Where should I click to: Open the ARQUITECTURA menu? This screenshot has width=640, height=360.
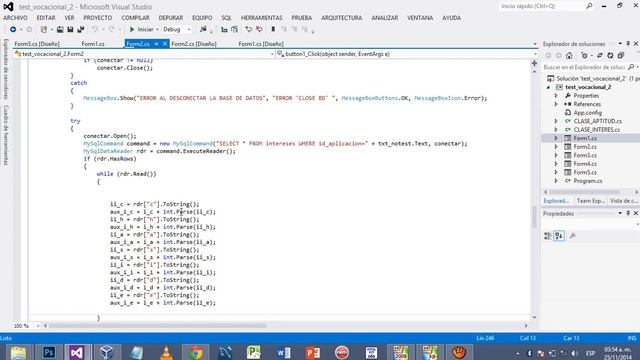(x=342, y=18)
